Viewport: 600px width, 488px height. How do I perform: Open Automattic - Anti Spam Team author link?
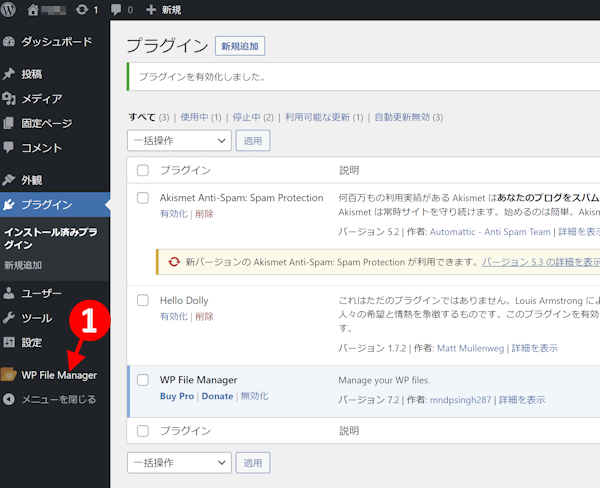490,232
